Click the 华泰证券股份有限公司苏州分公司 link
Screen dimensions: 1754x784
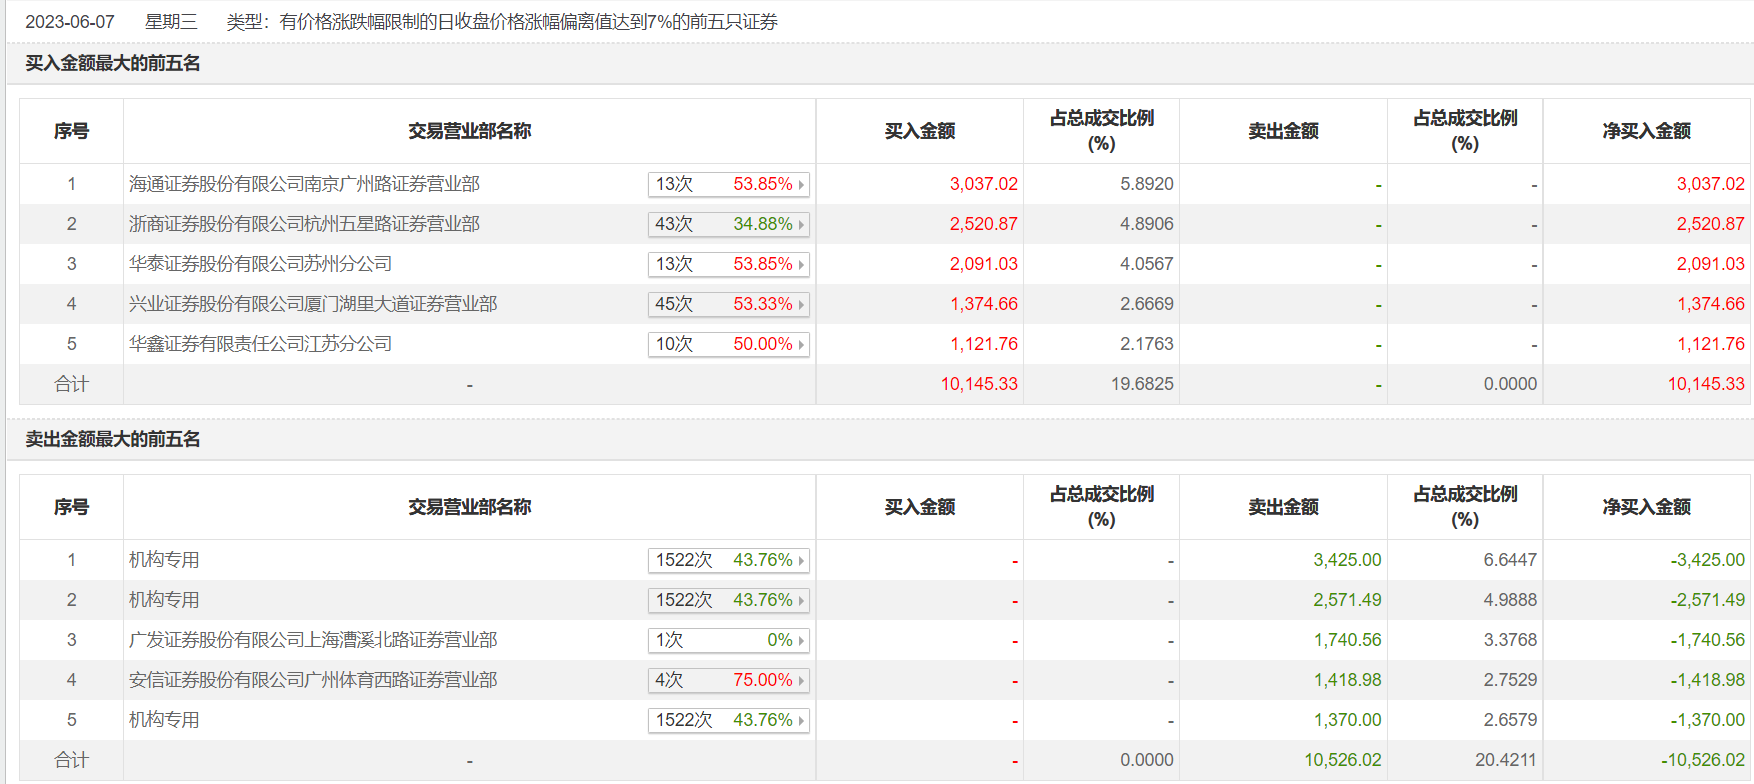pyautogui.click(x=260, y=264)
